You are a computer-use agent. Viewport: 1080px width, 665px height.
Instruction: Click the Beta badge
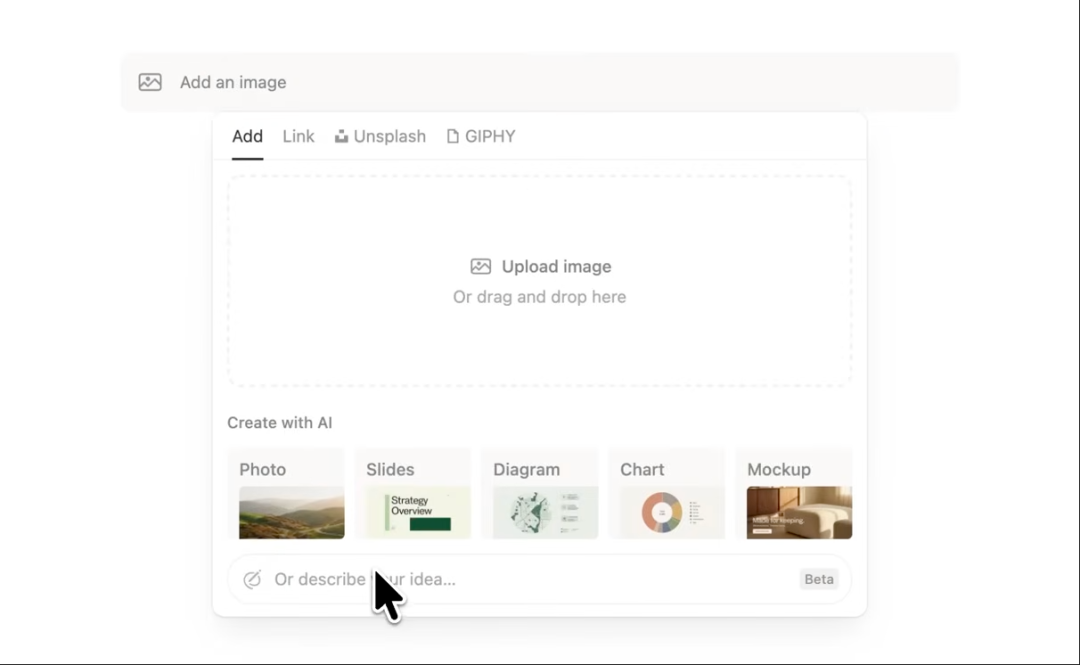819,580
